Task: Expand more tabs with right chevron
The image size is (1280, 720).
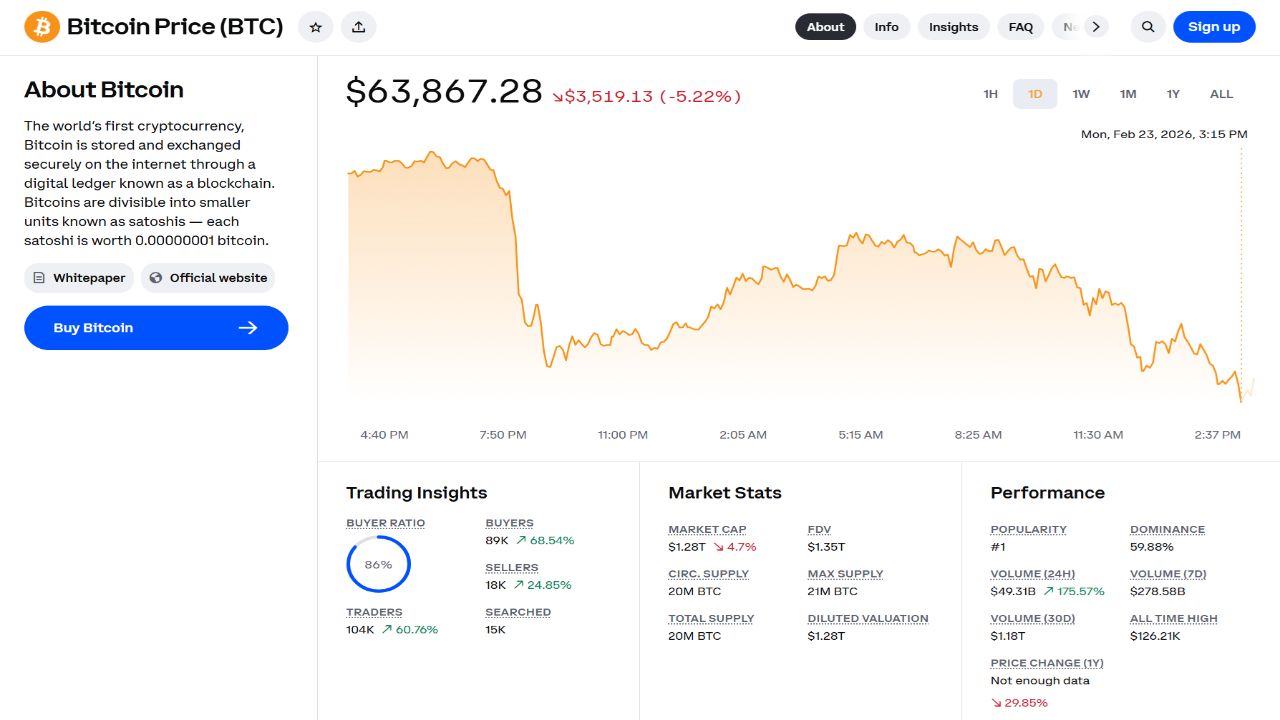Action: [x=1097, y=27]
